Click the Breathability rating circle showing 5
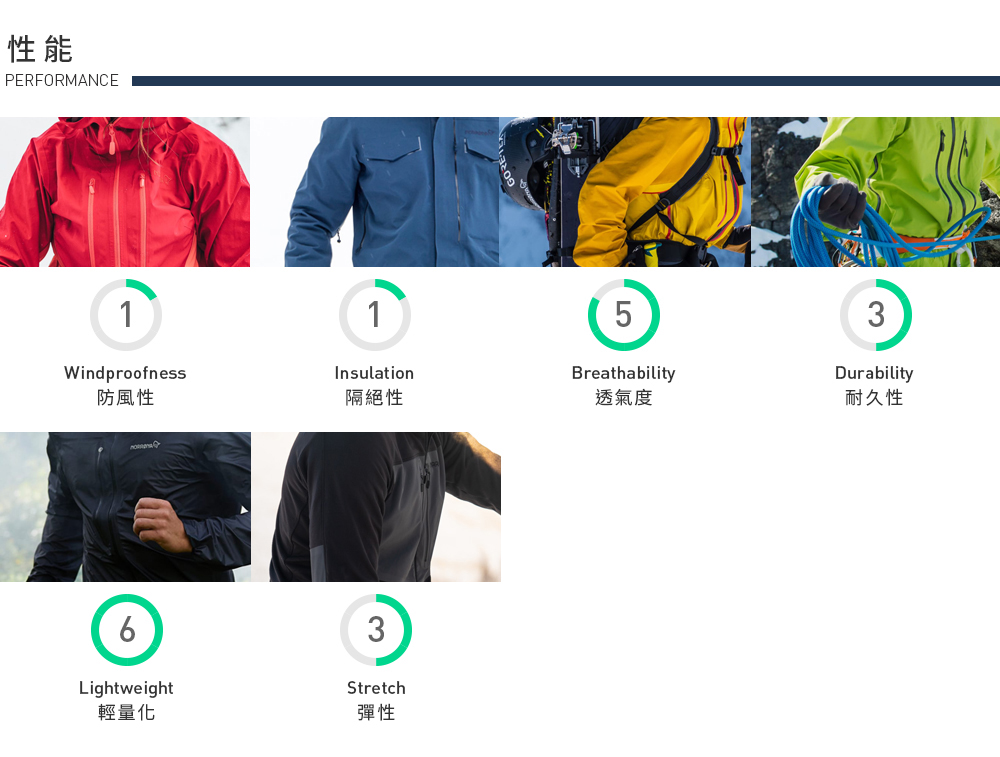 click(x=624, y=314)
